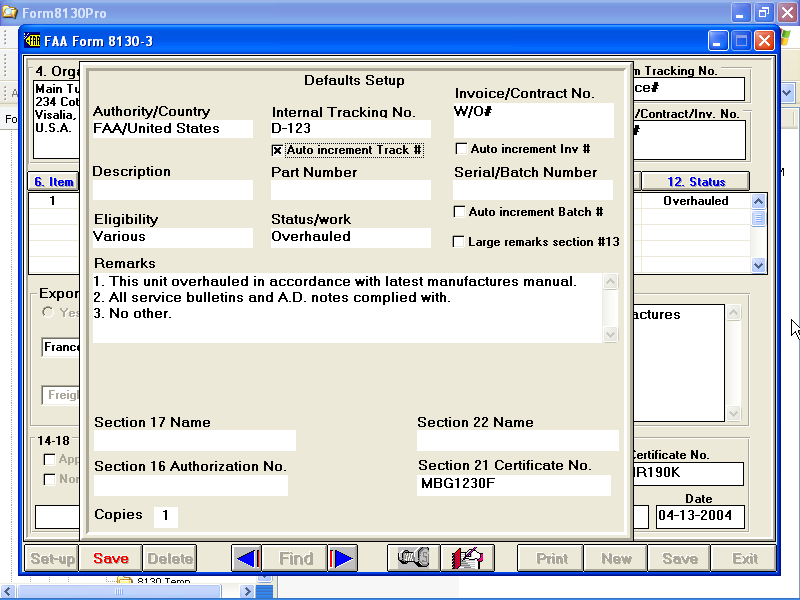Image resolution: width=800 pixels, height=600 pixels.
Task: Click the 12. Status column header
Action: 694,182
